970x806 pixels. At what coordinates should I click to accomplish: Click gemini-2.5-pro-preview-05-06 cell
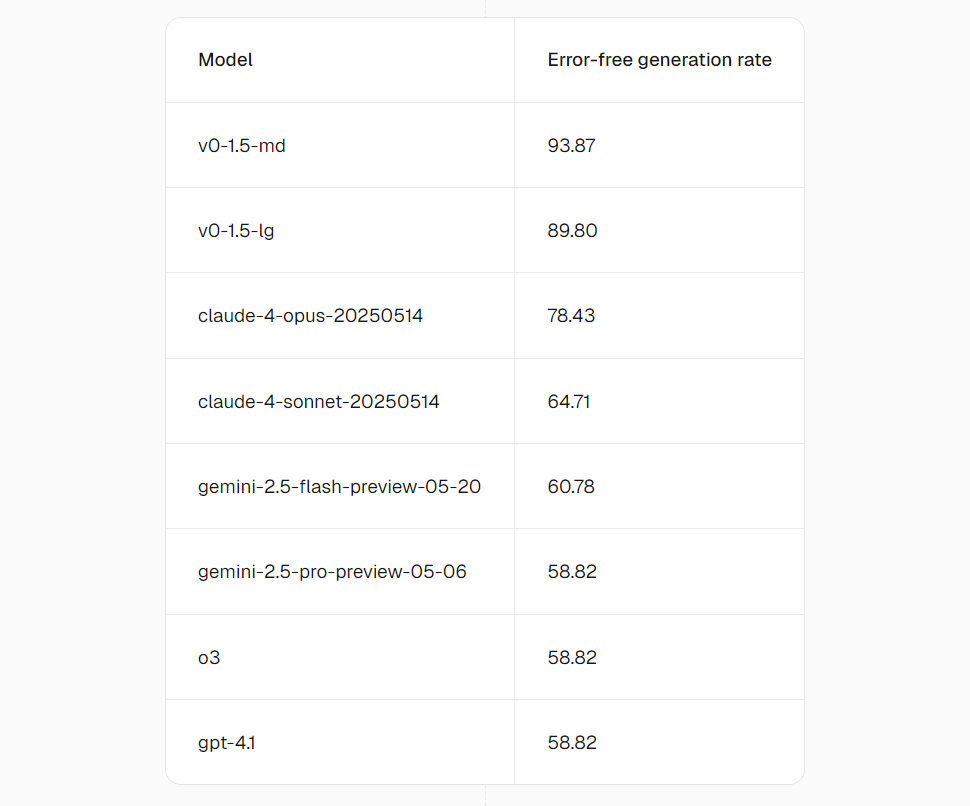(332, 572)
